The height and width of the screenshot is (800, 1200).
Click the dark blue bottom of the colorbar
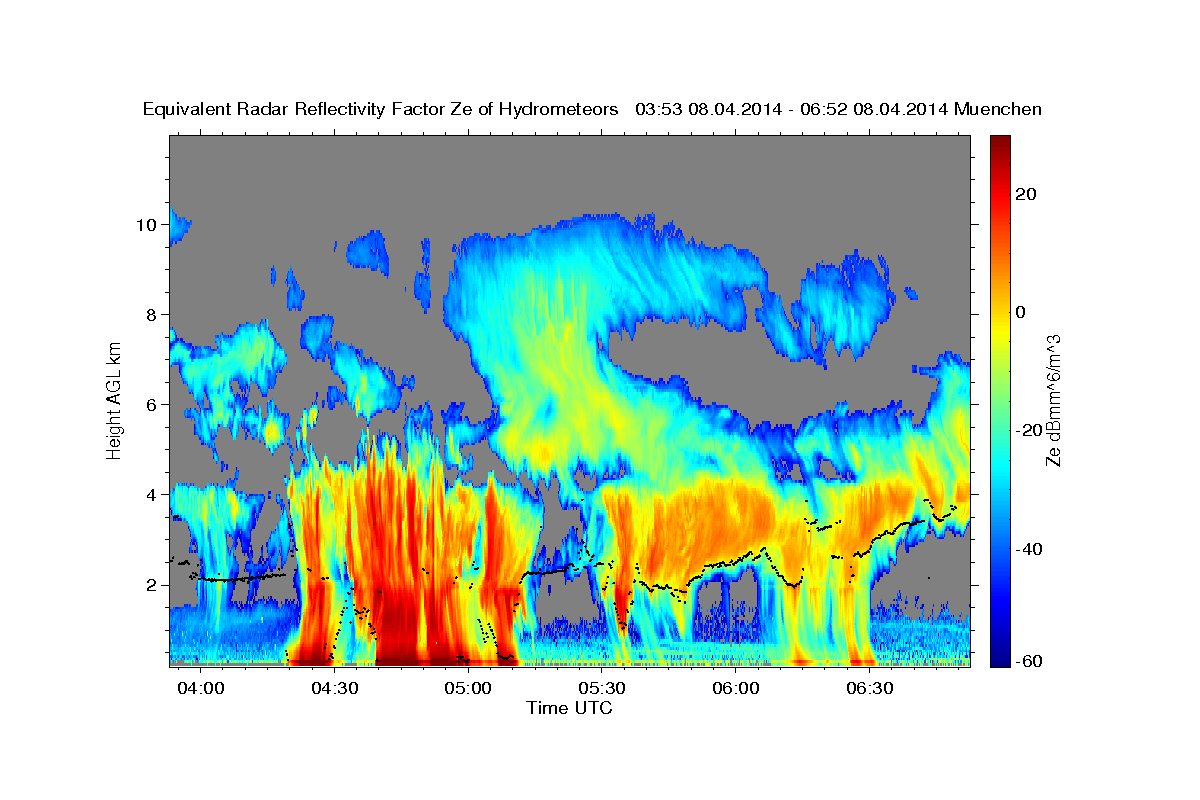pos(1000,660)
